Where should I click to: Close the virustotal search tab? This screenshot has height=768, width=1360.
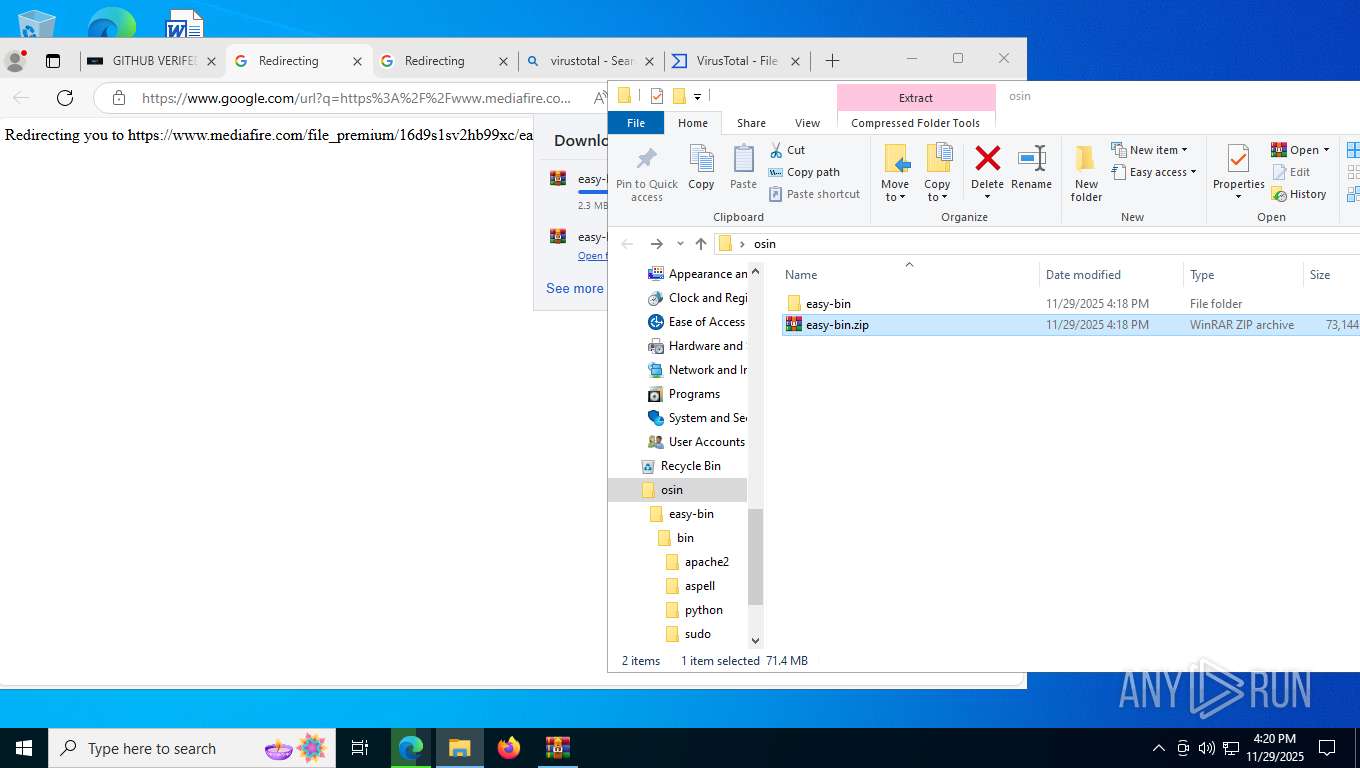click(x=649, y=61)
